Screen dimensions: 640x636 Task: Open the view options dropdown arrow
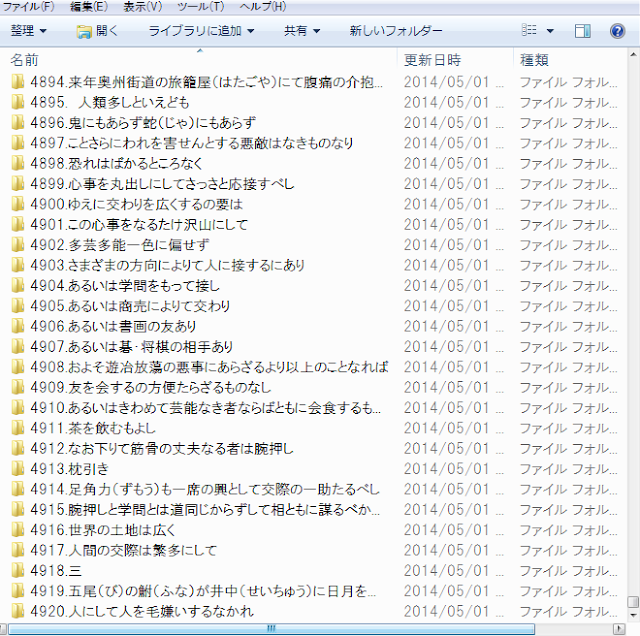click(x=550, y=31)
